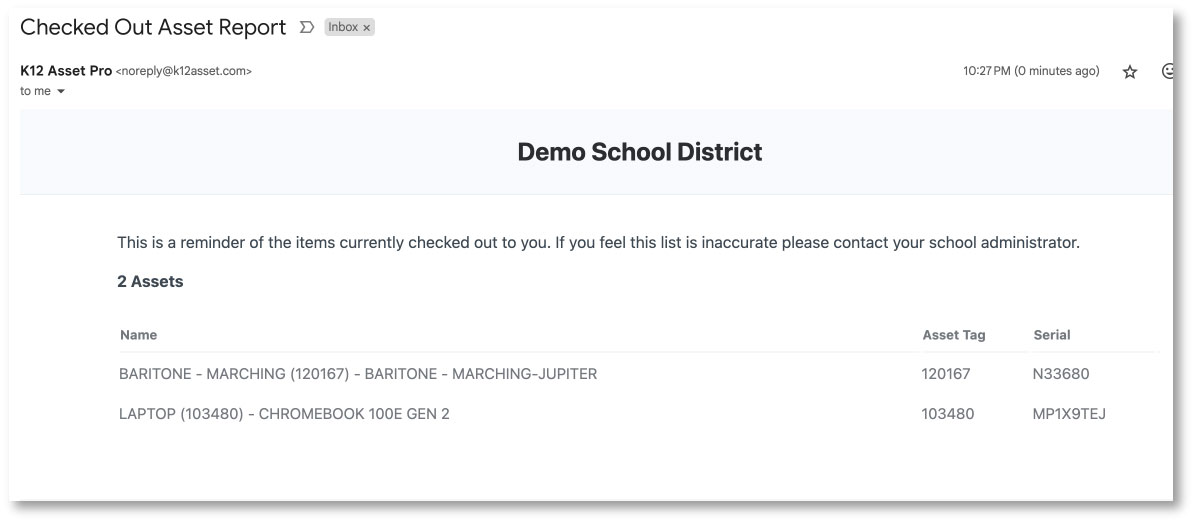Star this email message
Viewport: 1195px width, 523px height.
pyautogui.click(x=1130, y=72)
